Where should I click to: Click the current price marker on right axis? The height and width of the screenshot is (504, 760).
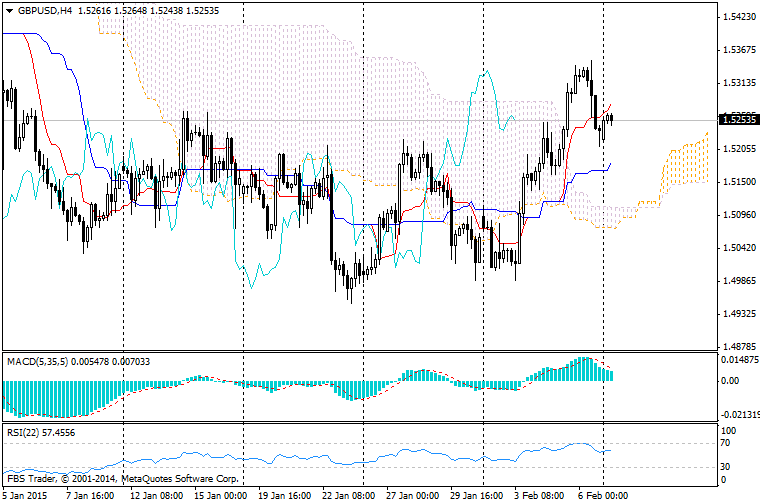pos(736,120)
